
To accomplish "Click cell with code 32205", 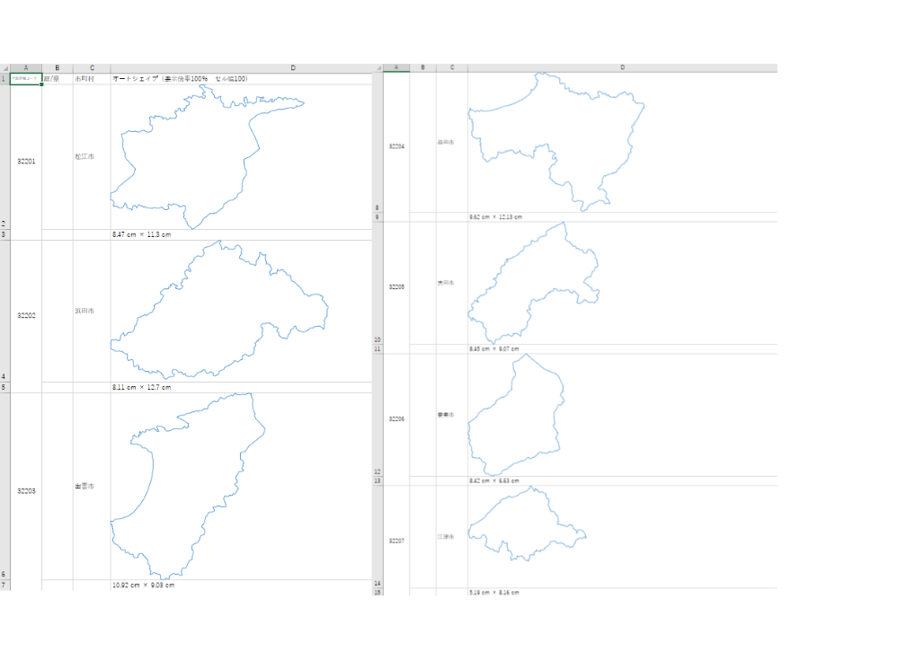I will (x=397, y=287).
